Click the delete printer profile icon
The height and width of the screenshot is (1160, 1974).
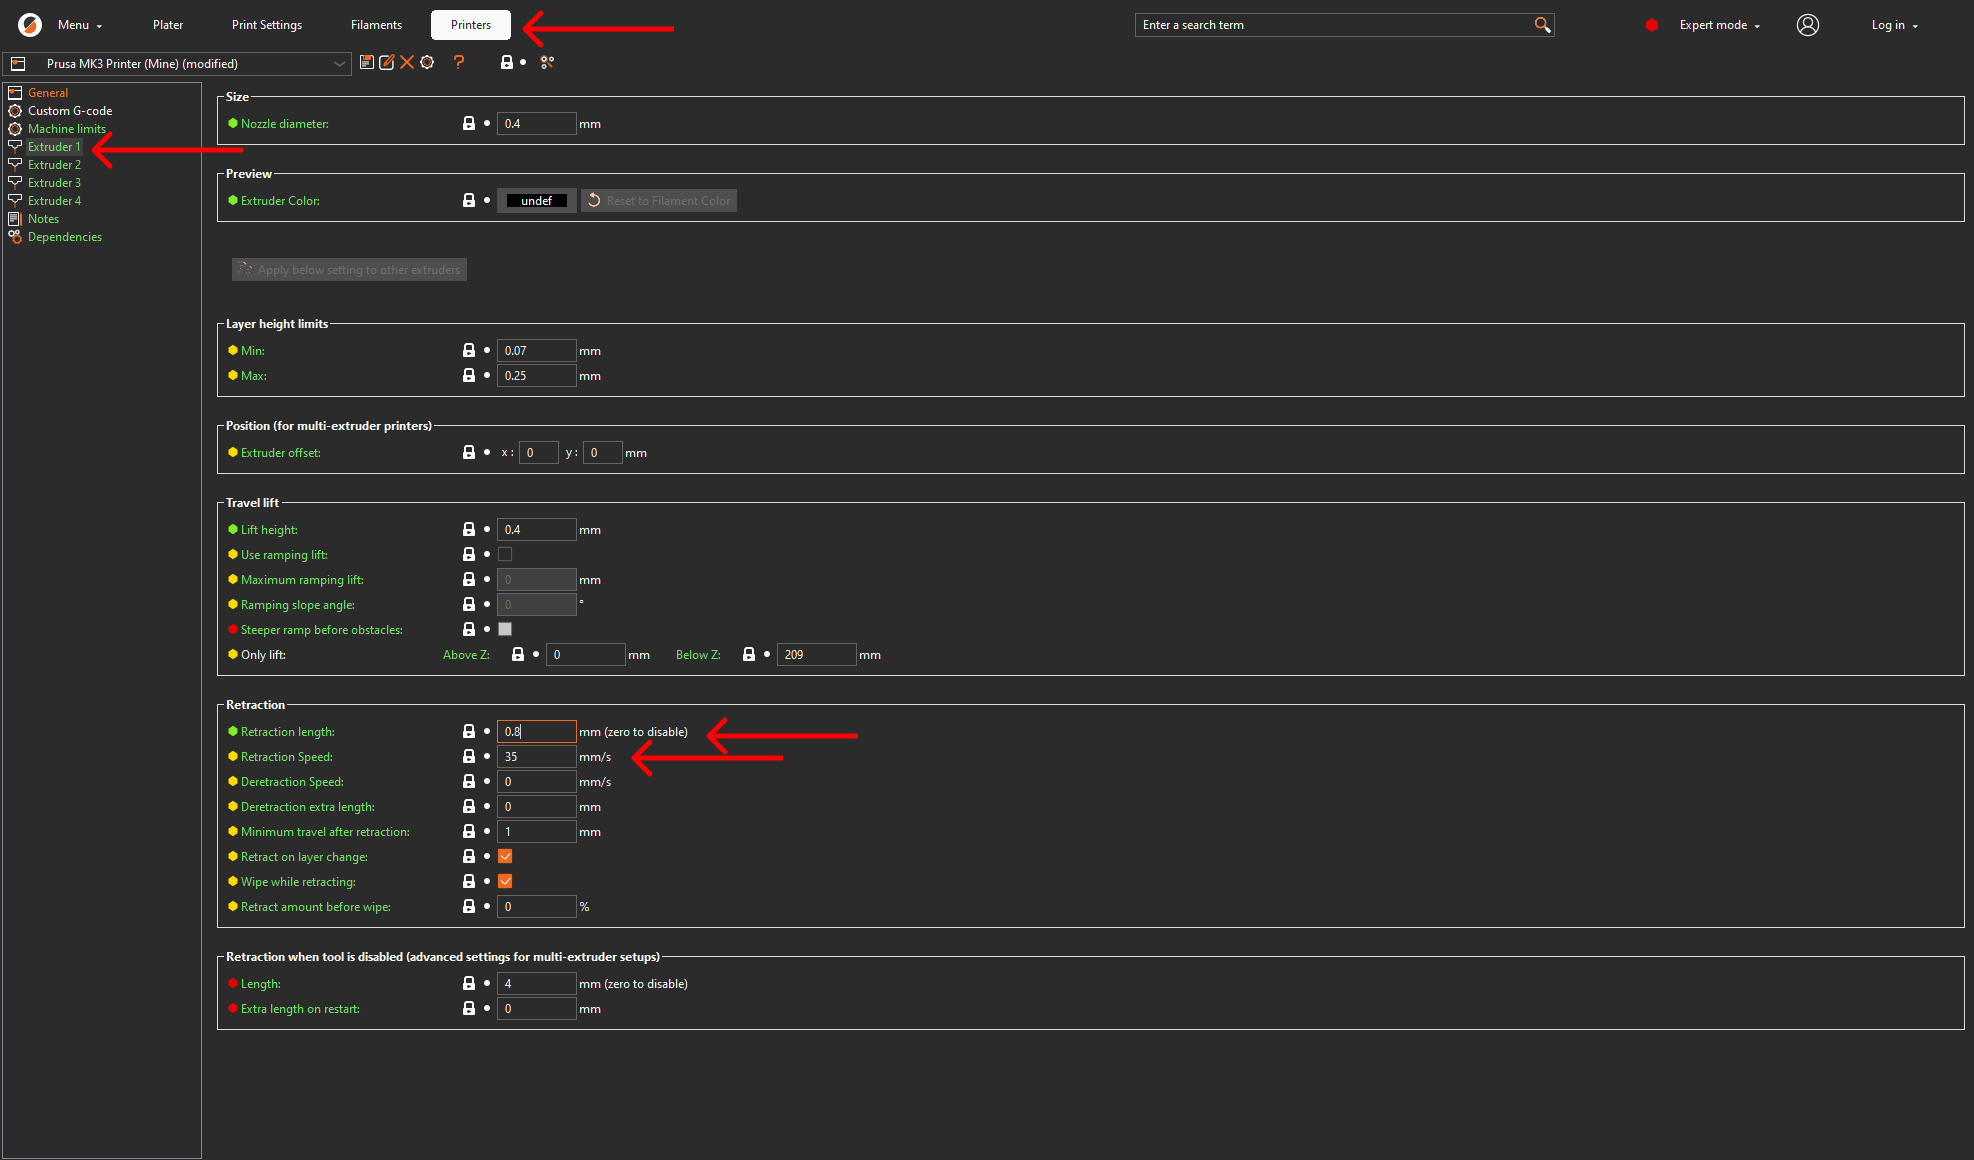tap(407, 64)
